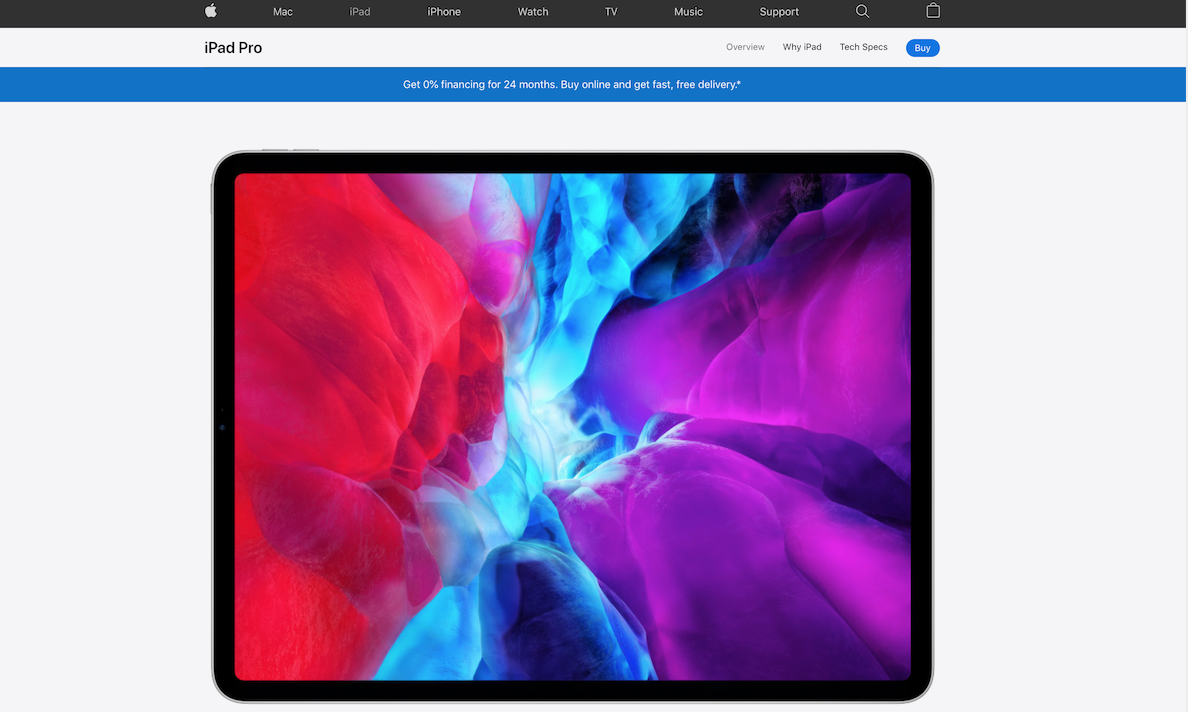Switch to the Overview tab
This screenshot has height=712, width=1188.
745,47
